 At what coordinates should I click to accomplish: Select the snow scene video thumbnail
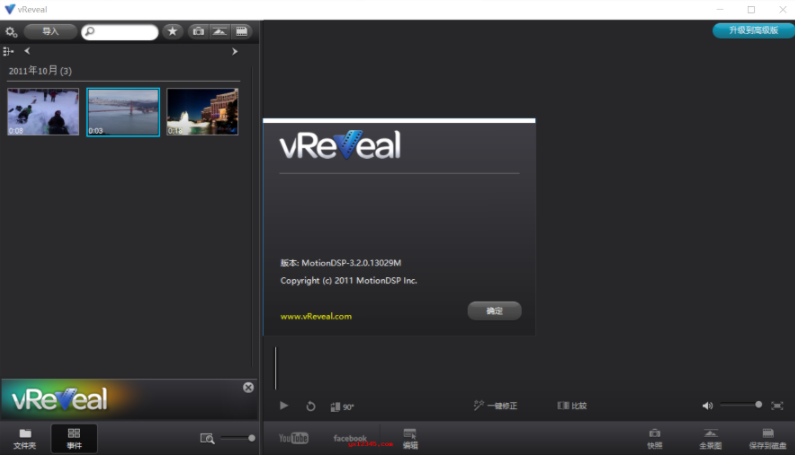[43, 112]
